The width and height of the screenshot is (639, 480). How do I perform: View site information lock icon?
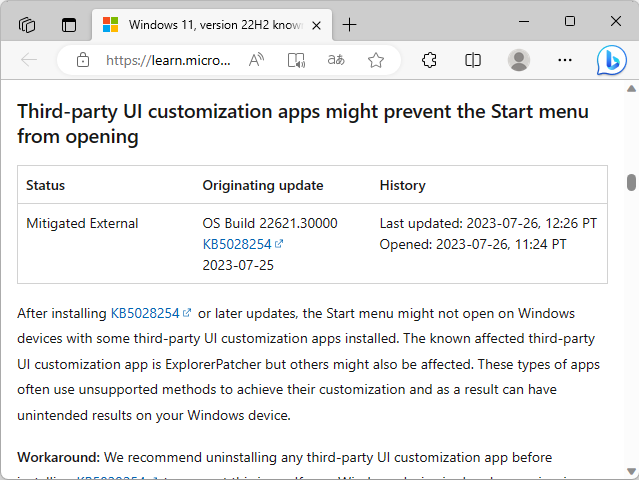(x=83, y=60)
